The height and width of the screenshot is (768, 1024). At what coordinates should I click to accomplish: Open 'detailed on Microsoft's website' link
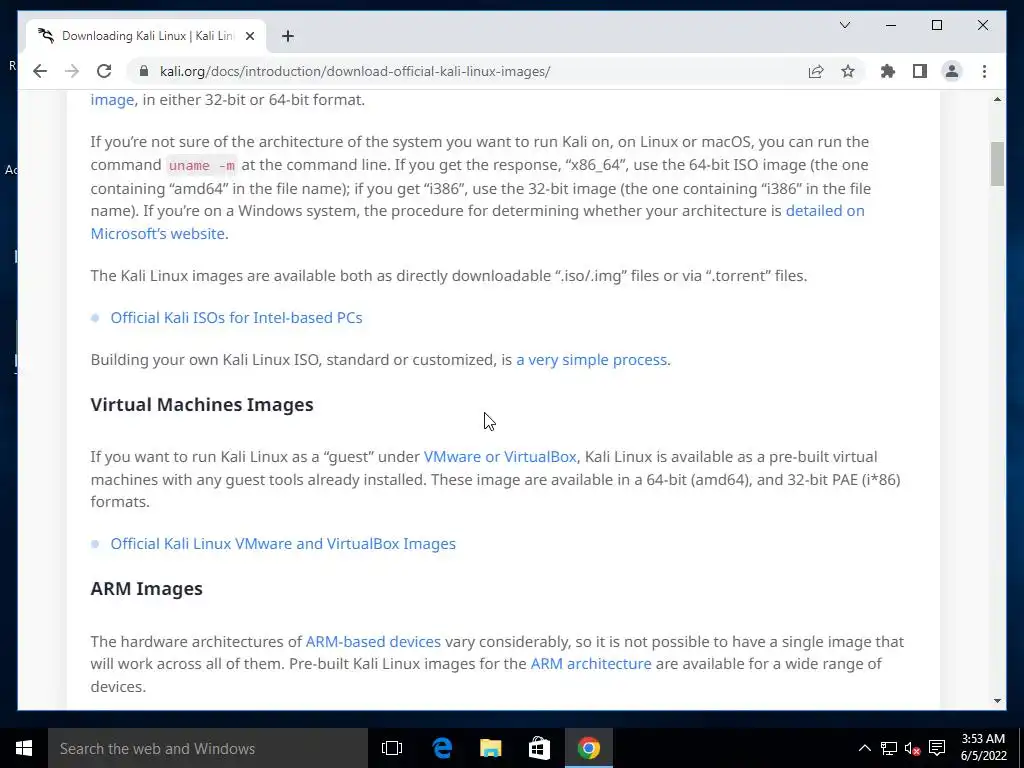pos(477,222)
